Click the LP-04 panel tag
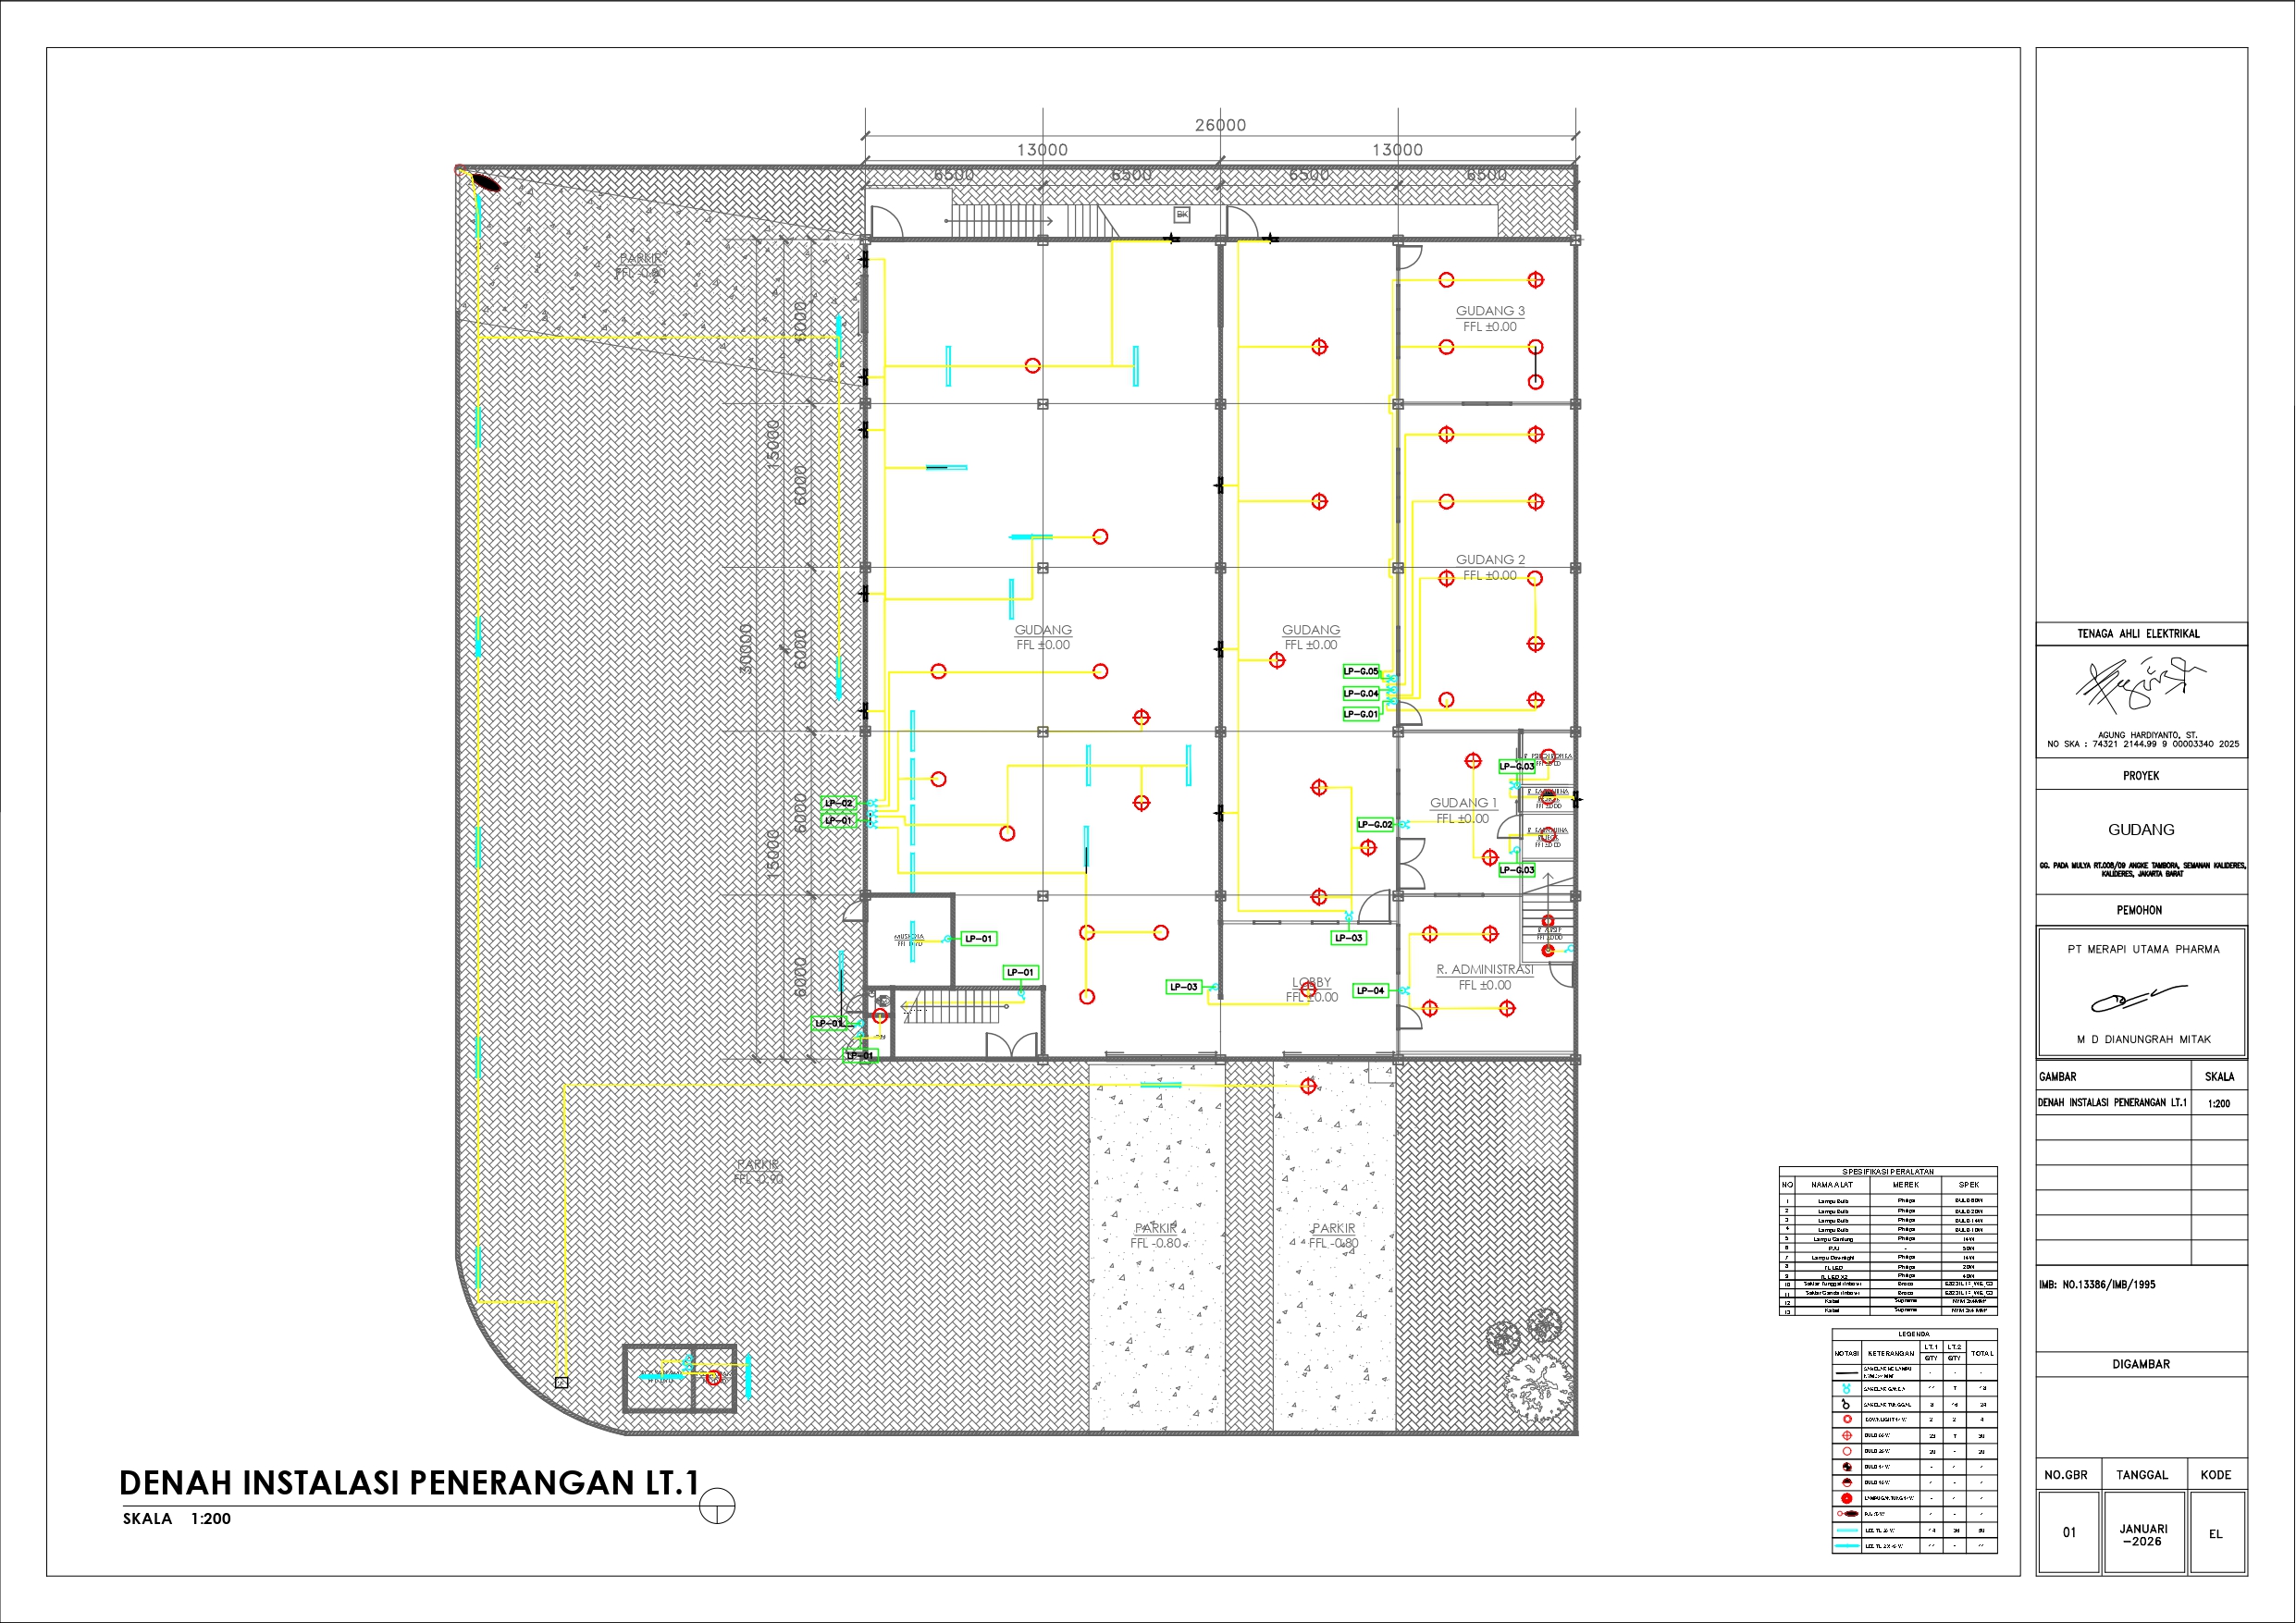 tap(1370, 991)
